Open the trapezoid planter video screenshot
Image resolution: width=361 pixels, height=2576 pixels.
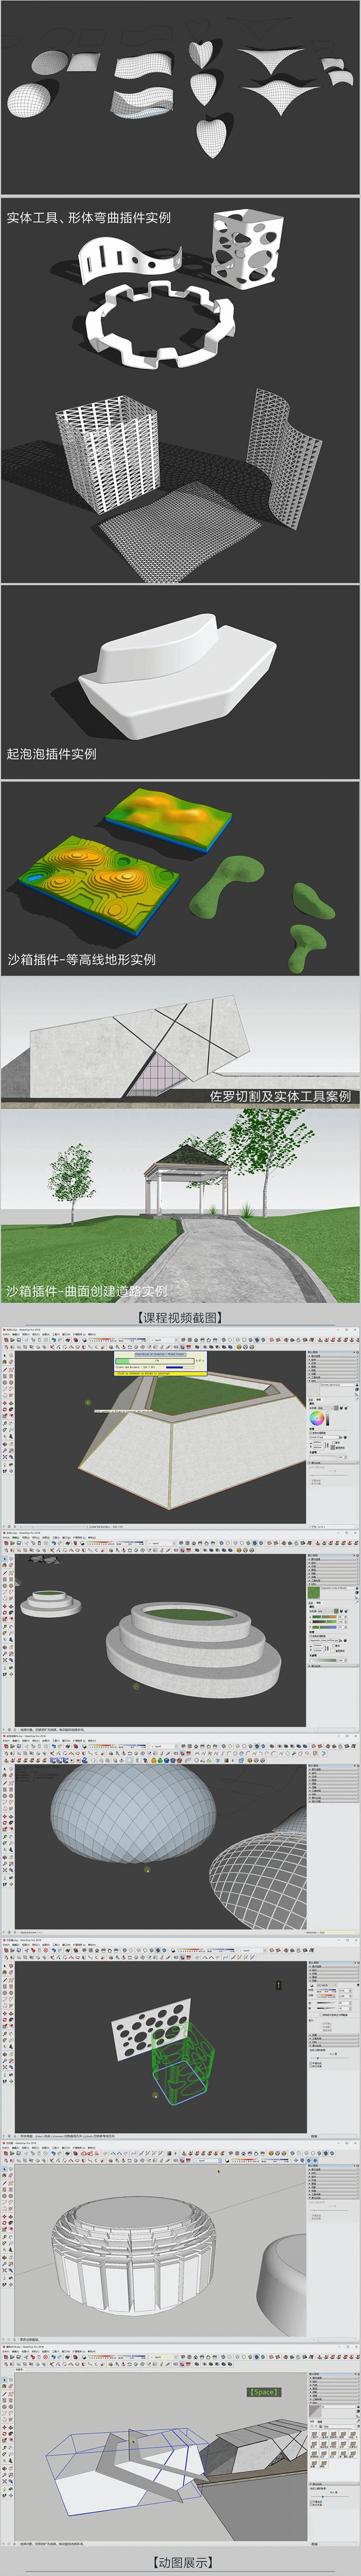click(180, 1429)
